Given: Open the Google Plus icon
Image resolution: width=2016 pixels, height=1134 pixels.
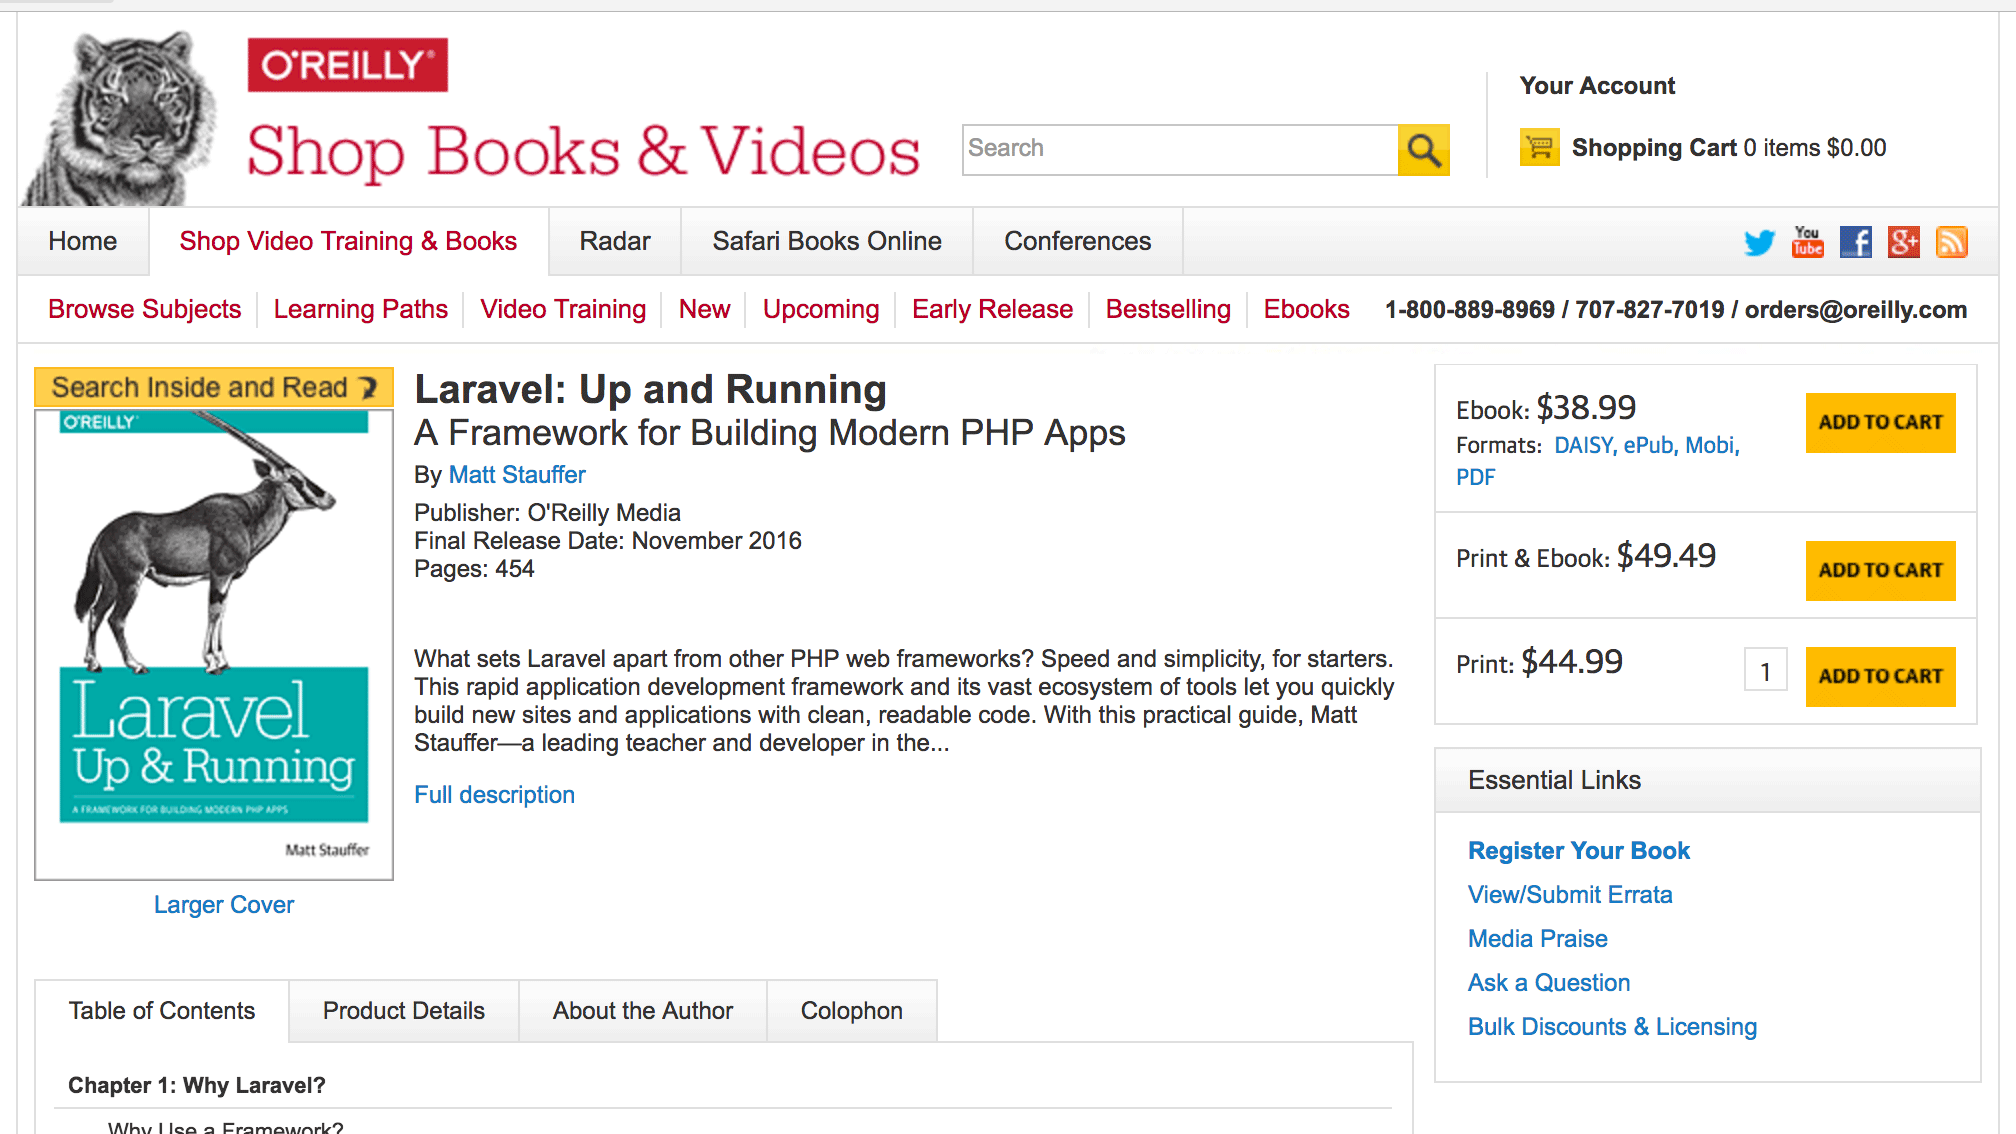Looking at the screenshot, I should [x=1903, y=242].
